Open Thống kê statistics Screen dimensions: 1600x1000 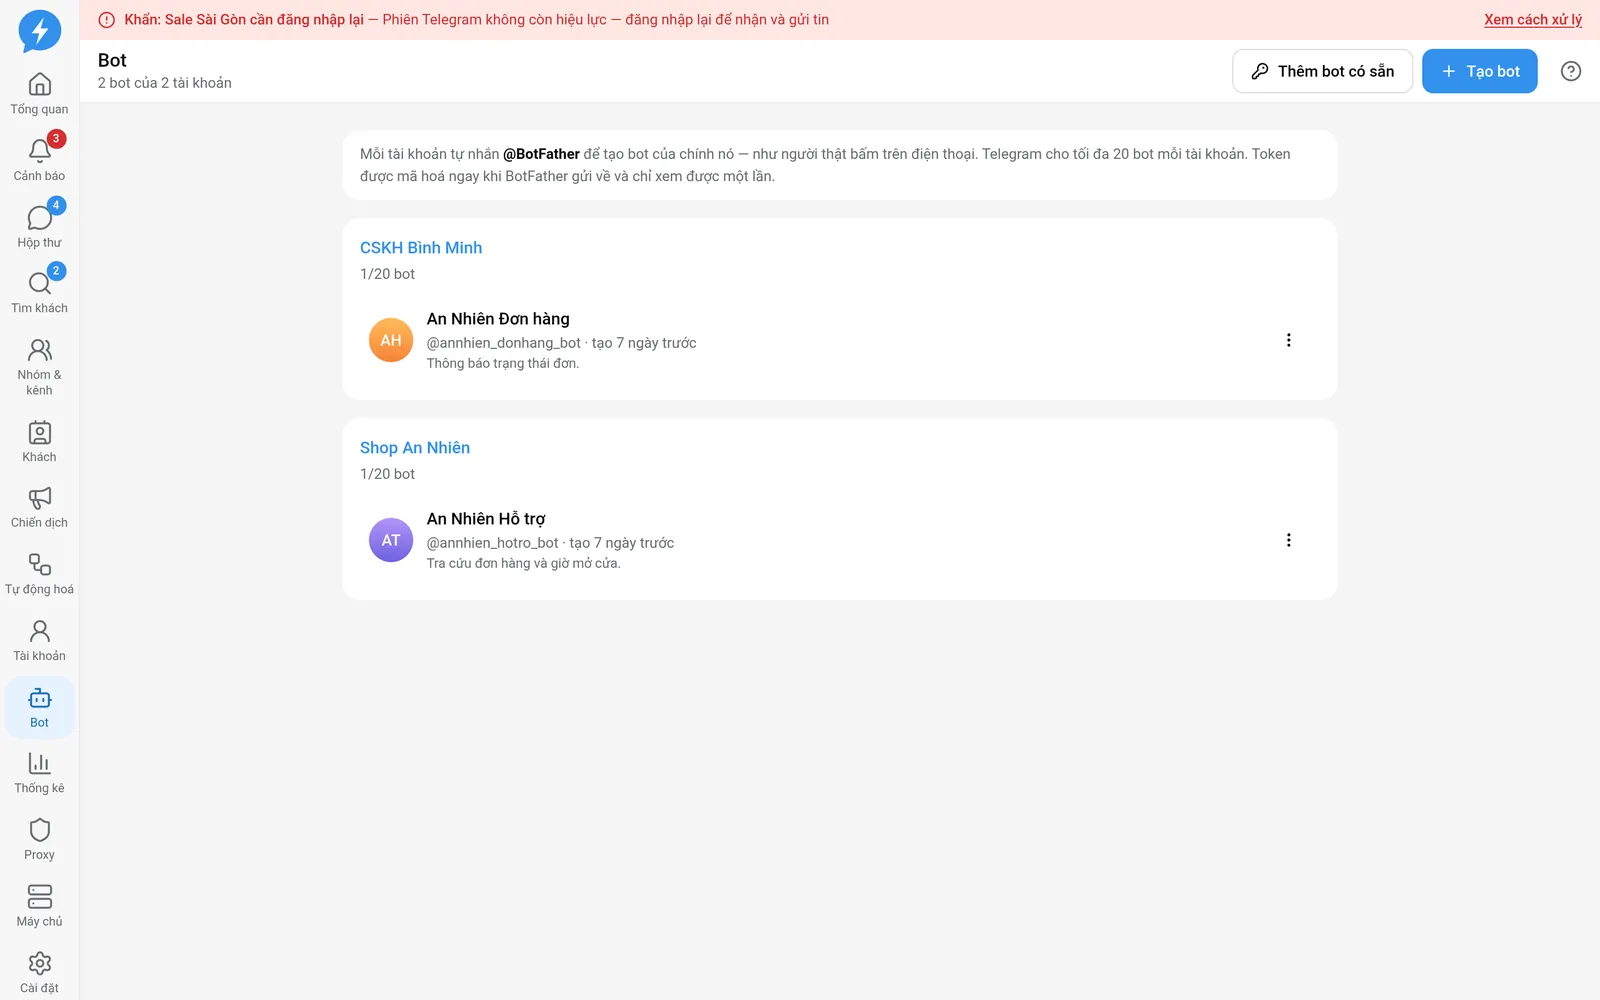tap(39, 774)
